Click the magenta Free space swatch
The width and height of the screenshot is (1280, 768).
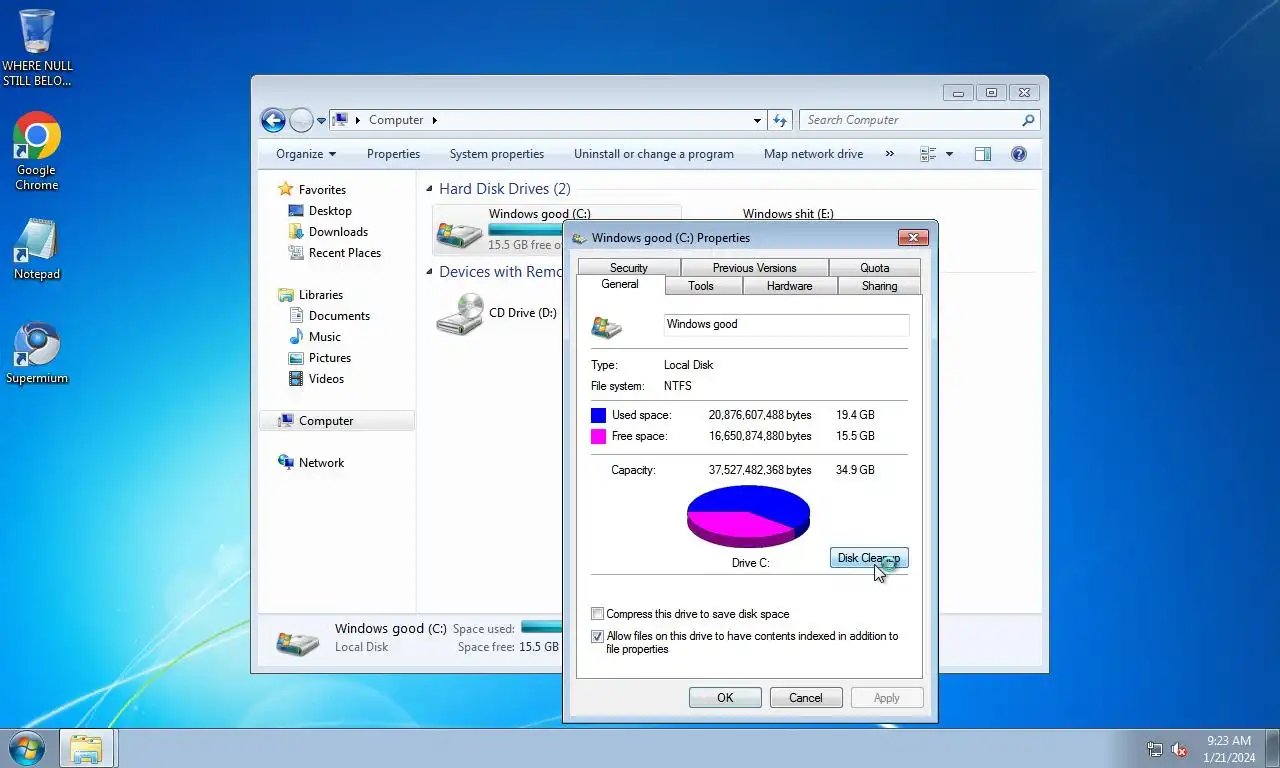pos(598,436)
